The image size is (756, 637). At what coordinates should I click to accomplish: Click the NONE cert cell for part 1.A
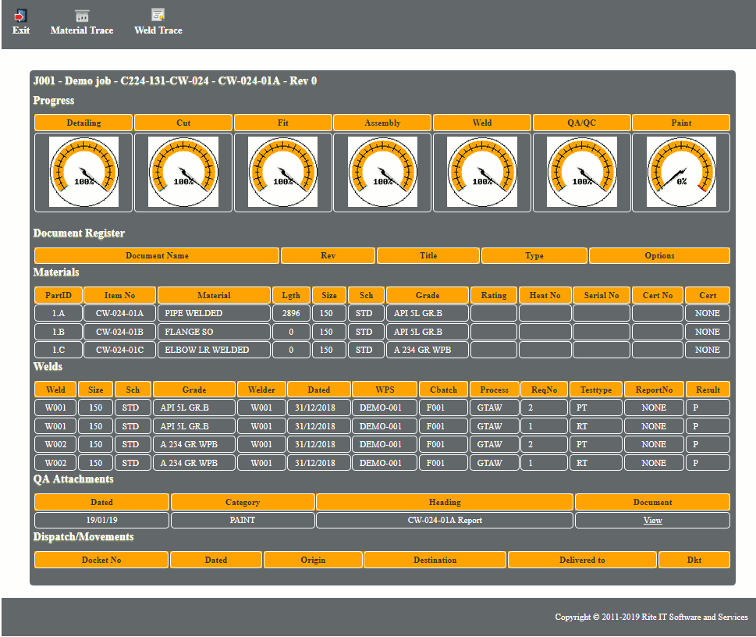(707, 313)
